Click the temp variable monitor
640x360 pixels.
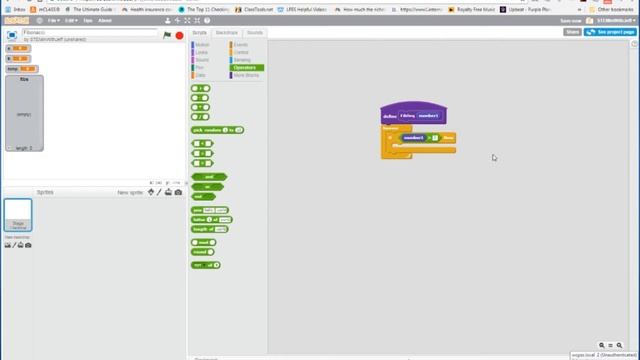point(22,69)
